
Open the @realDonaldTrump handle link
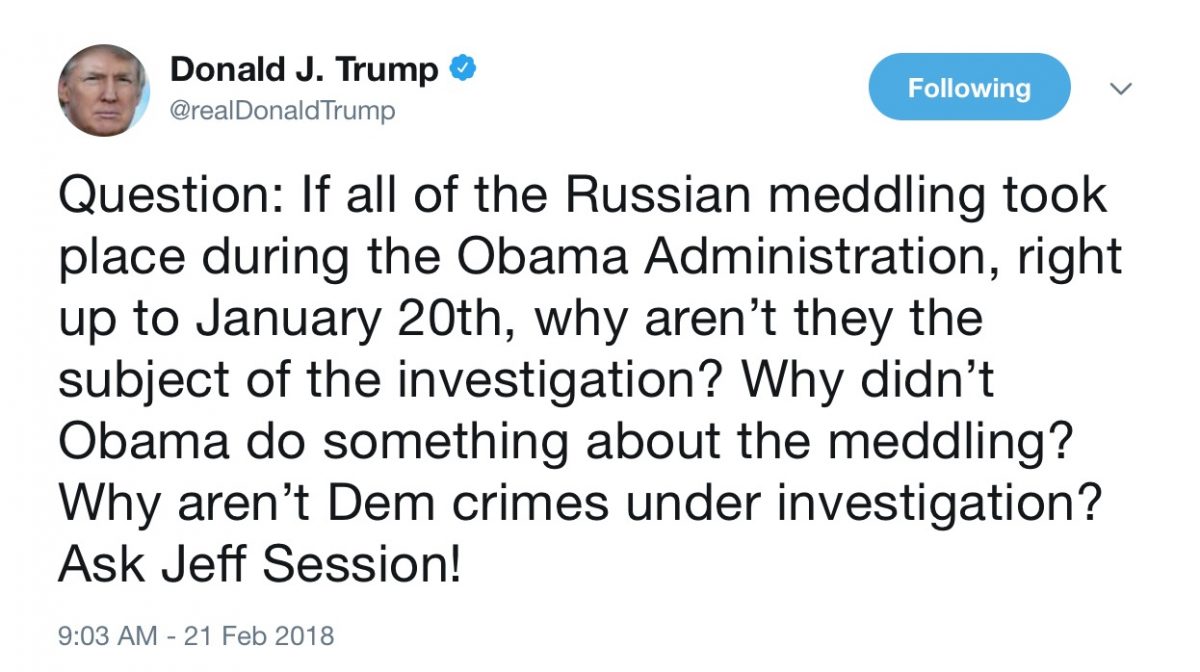[x=283, y=110]
